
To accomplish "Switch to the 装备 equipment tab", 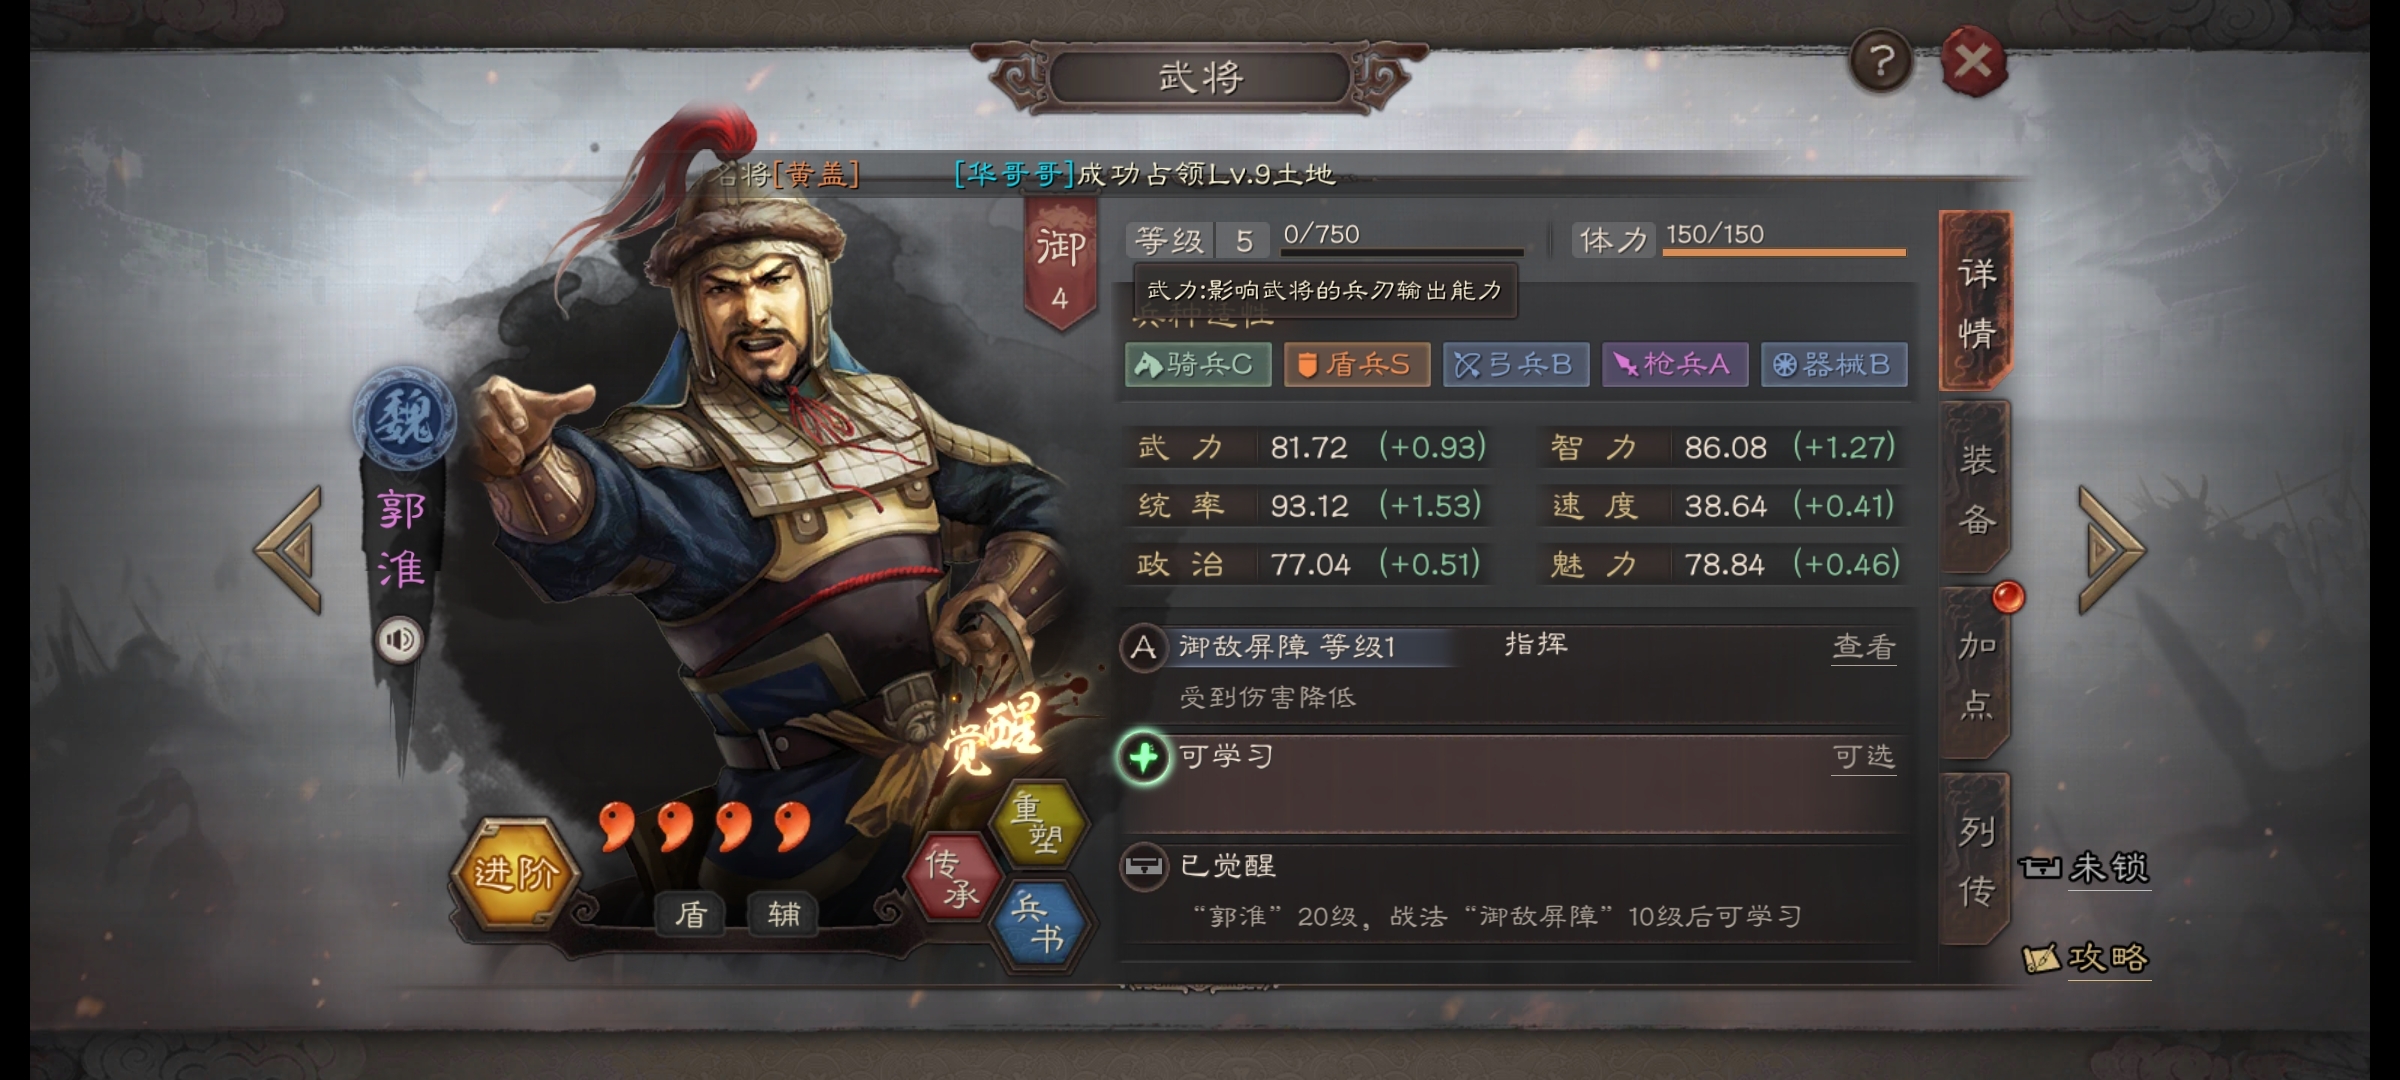I will 1976,489.
